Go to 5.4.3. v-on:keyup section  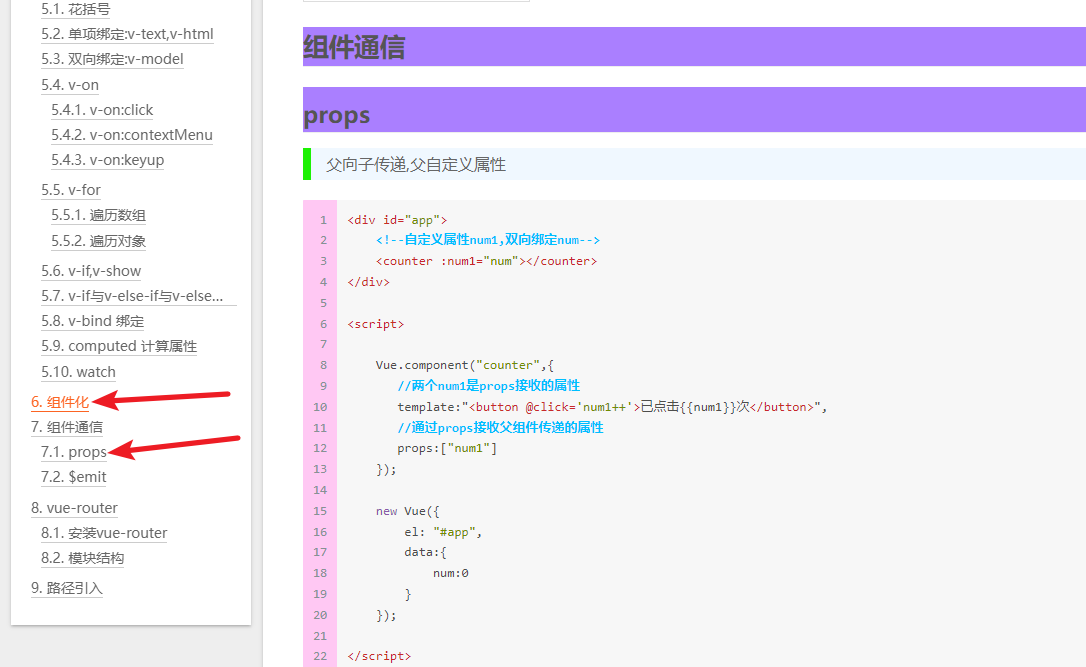pos(107,159)
